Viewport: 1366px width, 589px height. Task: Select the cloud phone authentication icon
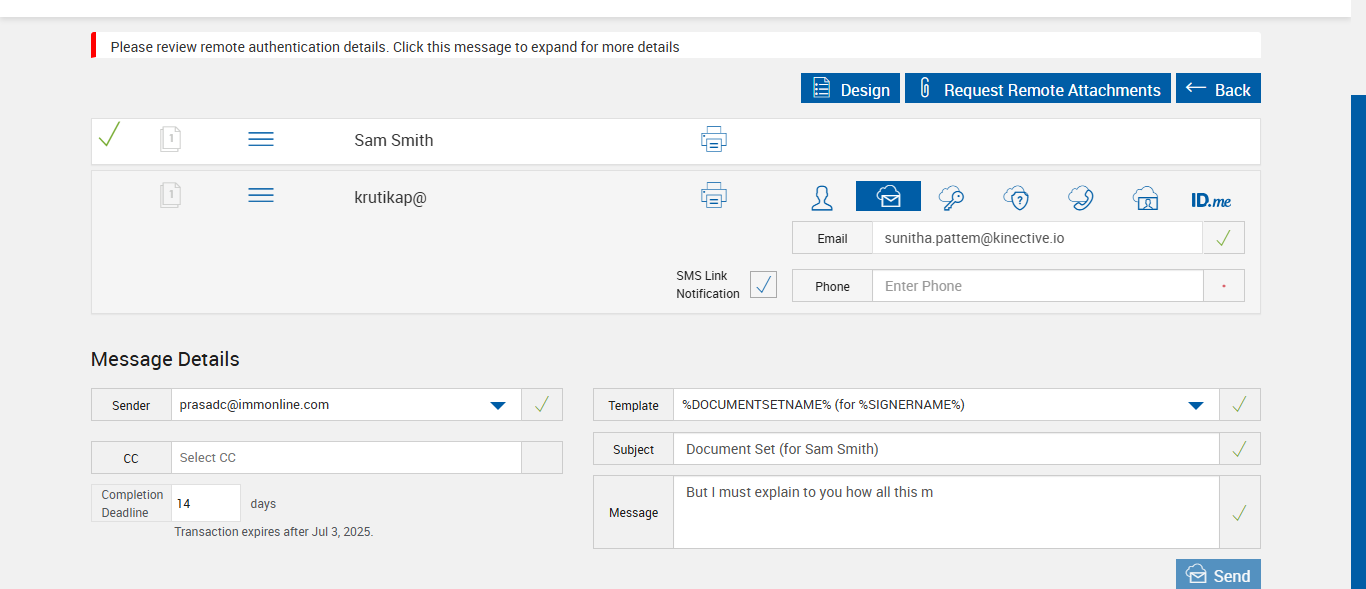(1080, 197)
